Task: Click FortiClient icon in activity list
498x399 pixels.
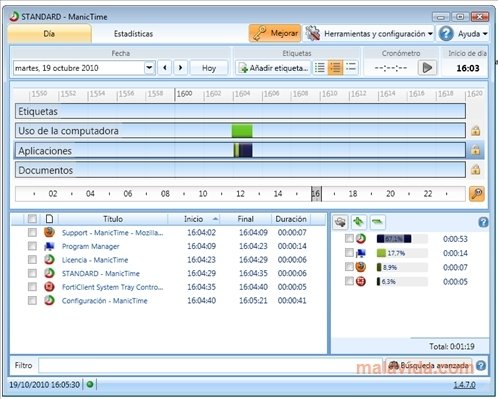Action: [49, 287]
